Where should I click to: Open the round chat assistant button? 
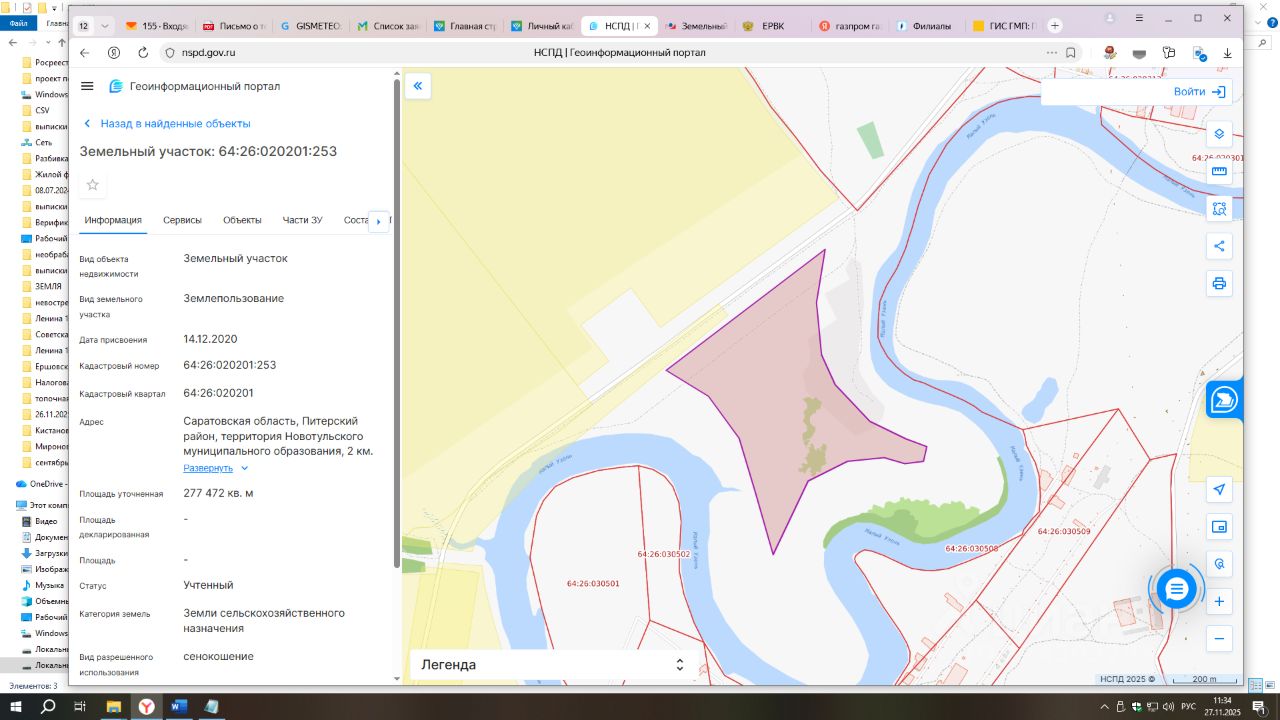1176,590
